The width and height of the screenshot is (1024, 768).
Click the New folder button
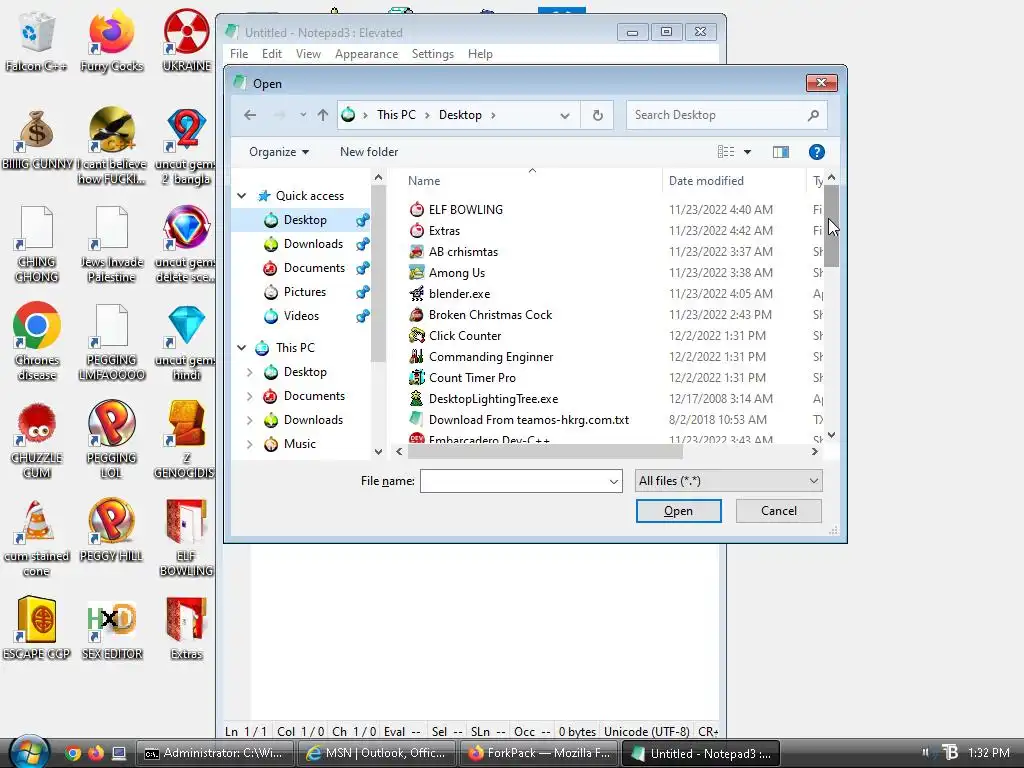[x=369, y=152]
